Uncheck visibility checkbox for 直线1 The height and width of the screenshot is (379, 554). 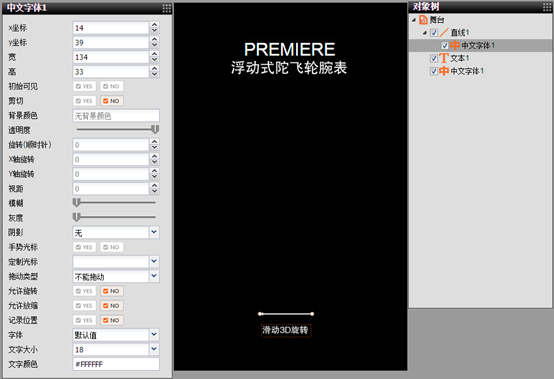pyautogui.click(x=434, y=33)
